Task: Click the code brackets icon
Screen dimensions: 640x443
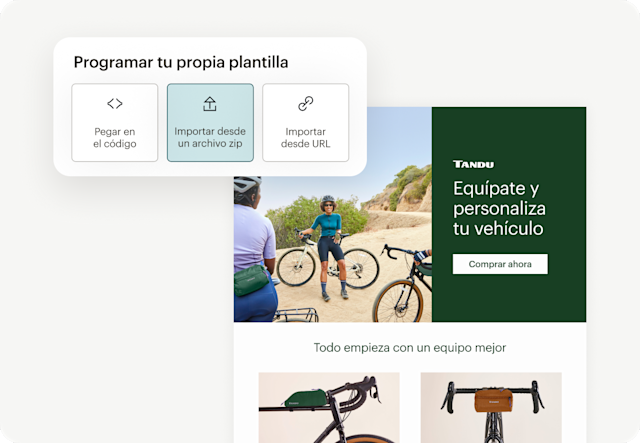Action: [x=115, y=104]
